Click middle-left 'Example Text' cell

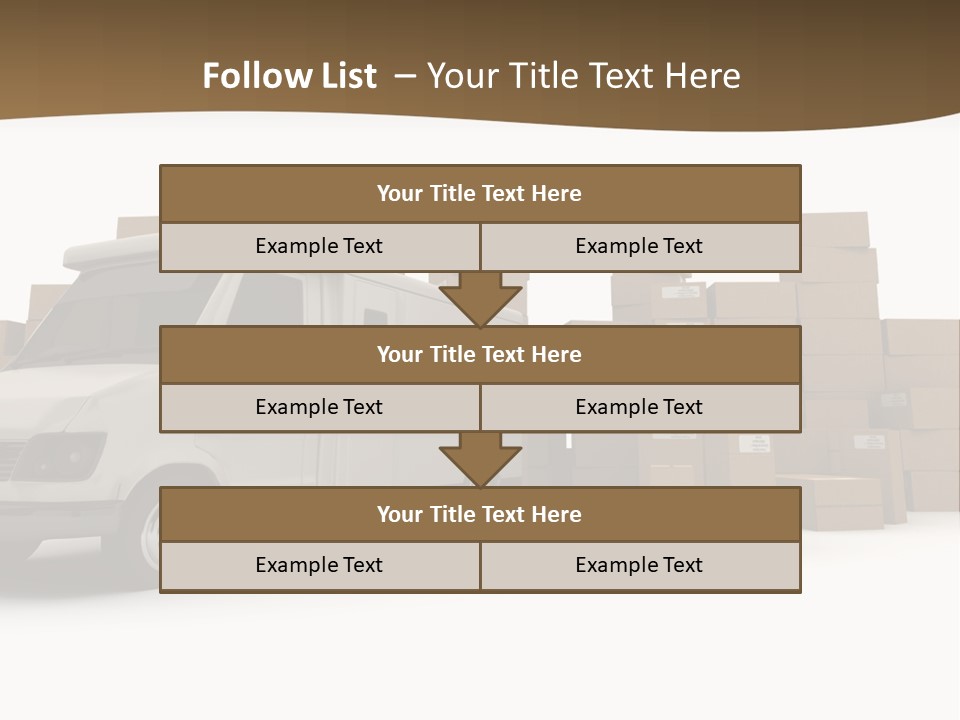pyautogui.click(x=319, y=407)
